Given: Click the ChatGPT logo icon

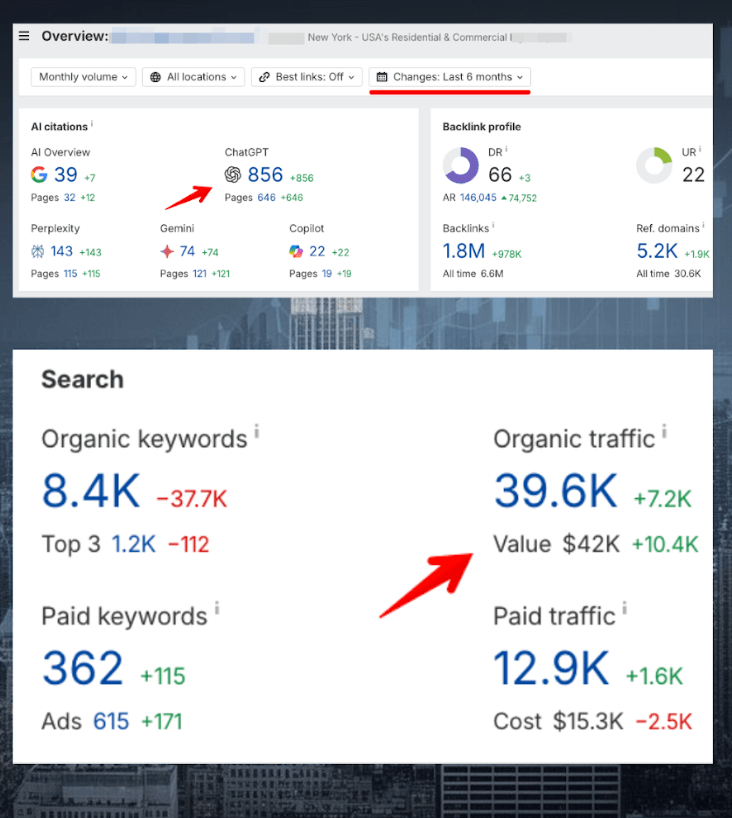Looking at the screenshot, I should (x=233, y=175).
